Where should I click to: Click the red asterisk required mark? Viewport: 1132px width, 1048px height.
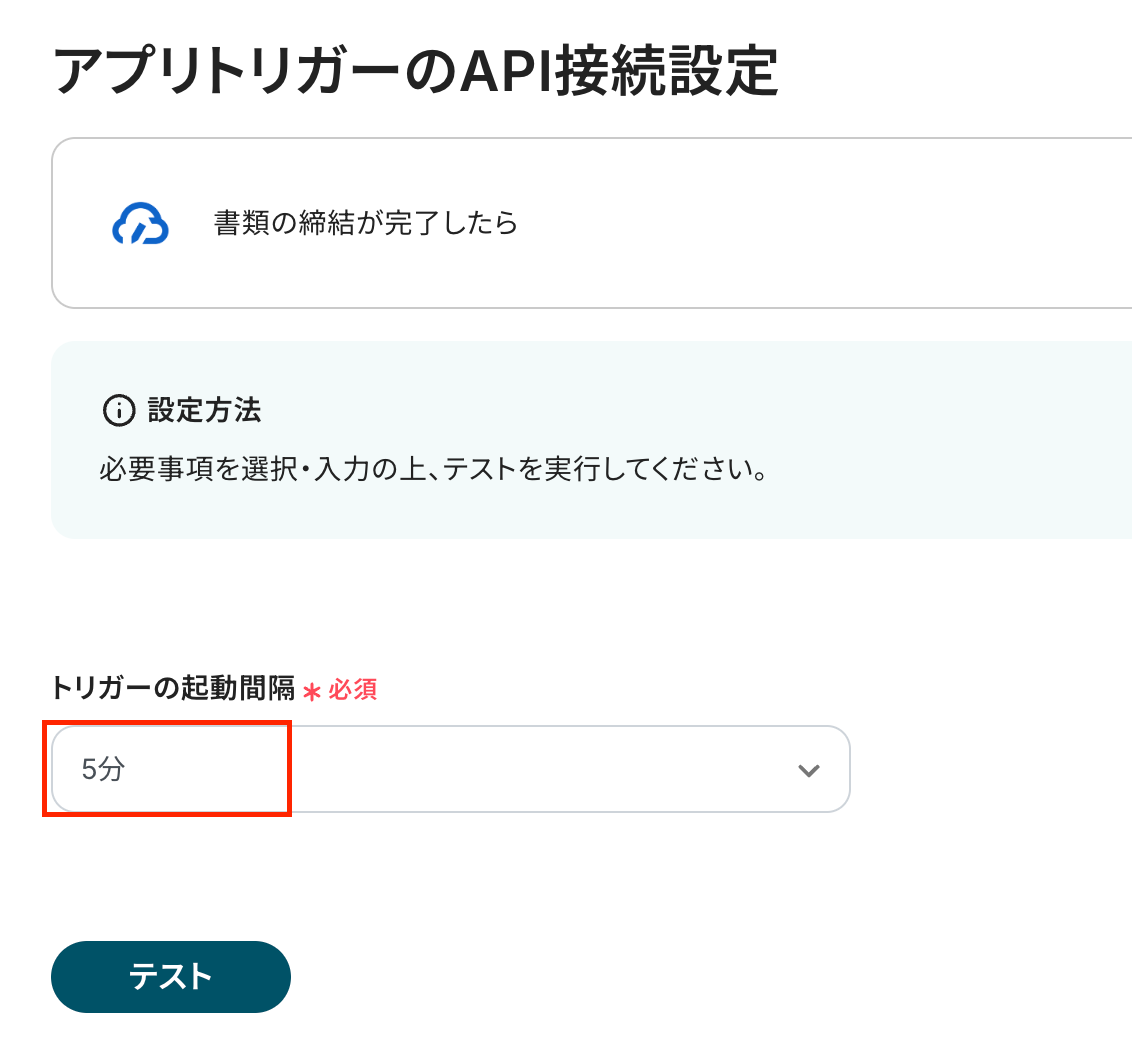(311, 691)
